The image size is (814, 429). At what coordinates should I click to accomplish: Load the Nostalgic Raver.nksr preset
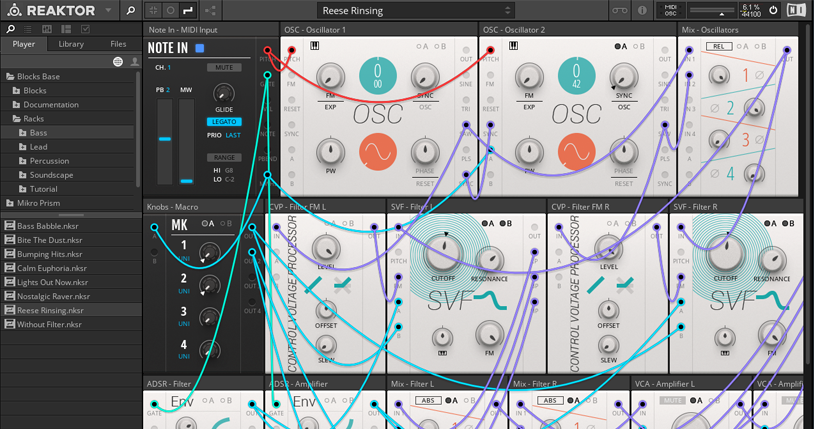click(52, 296)
